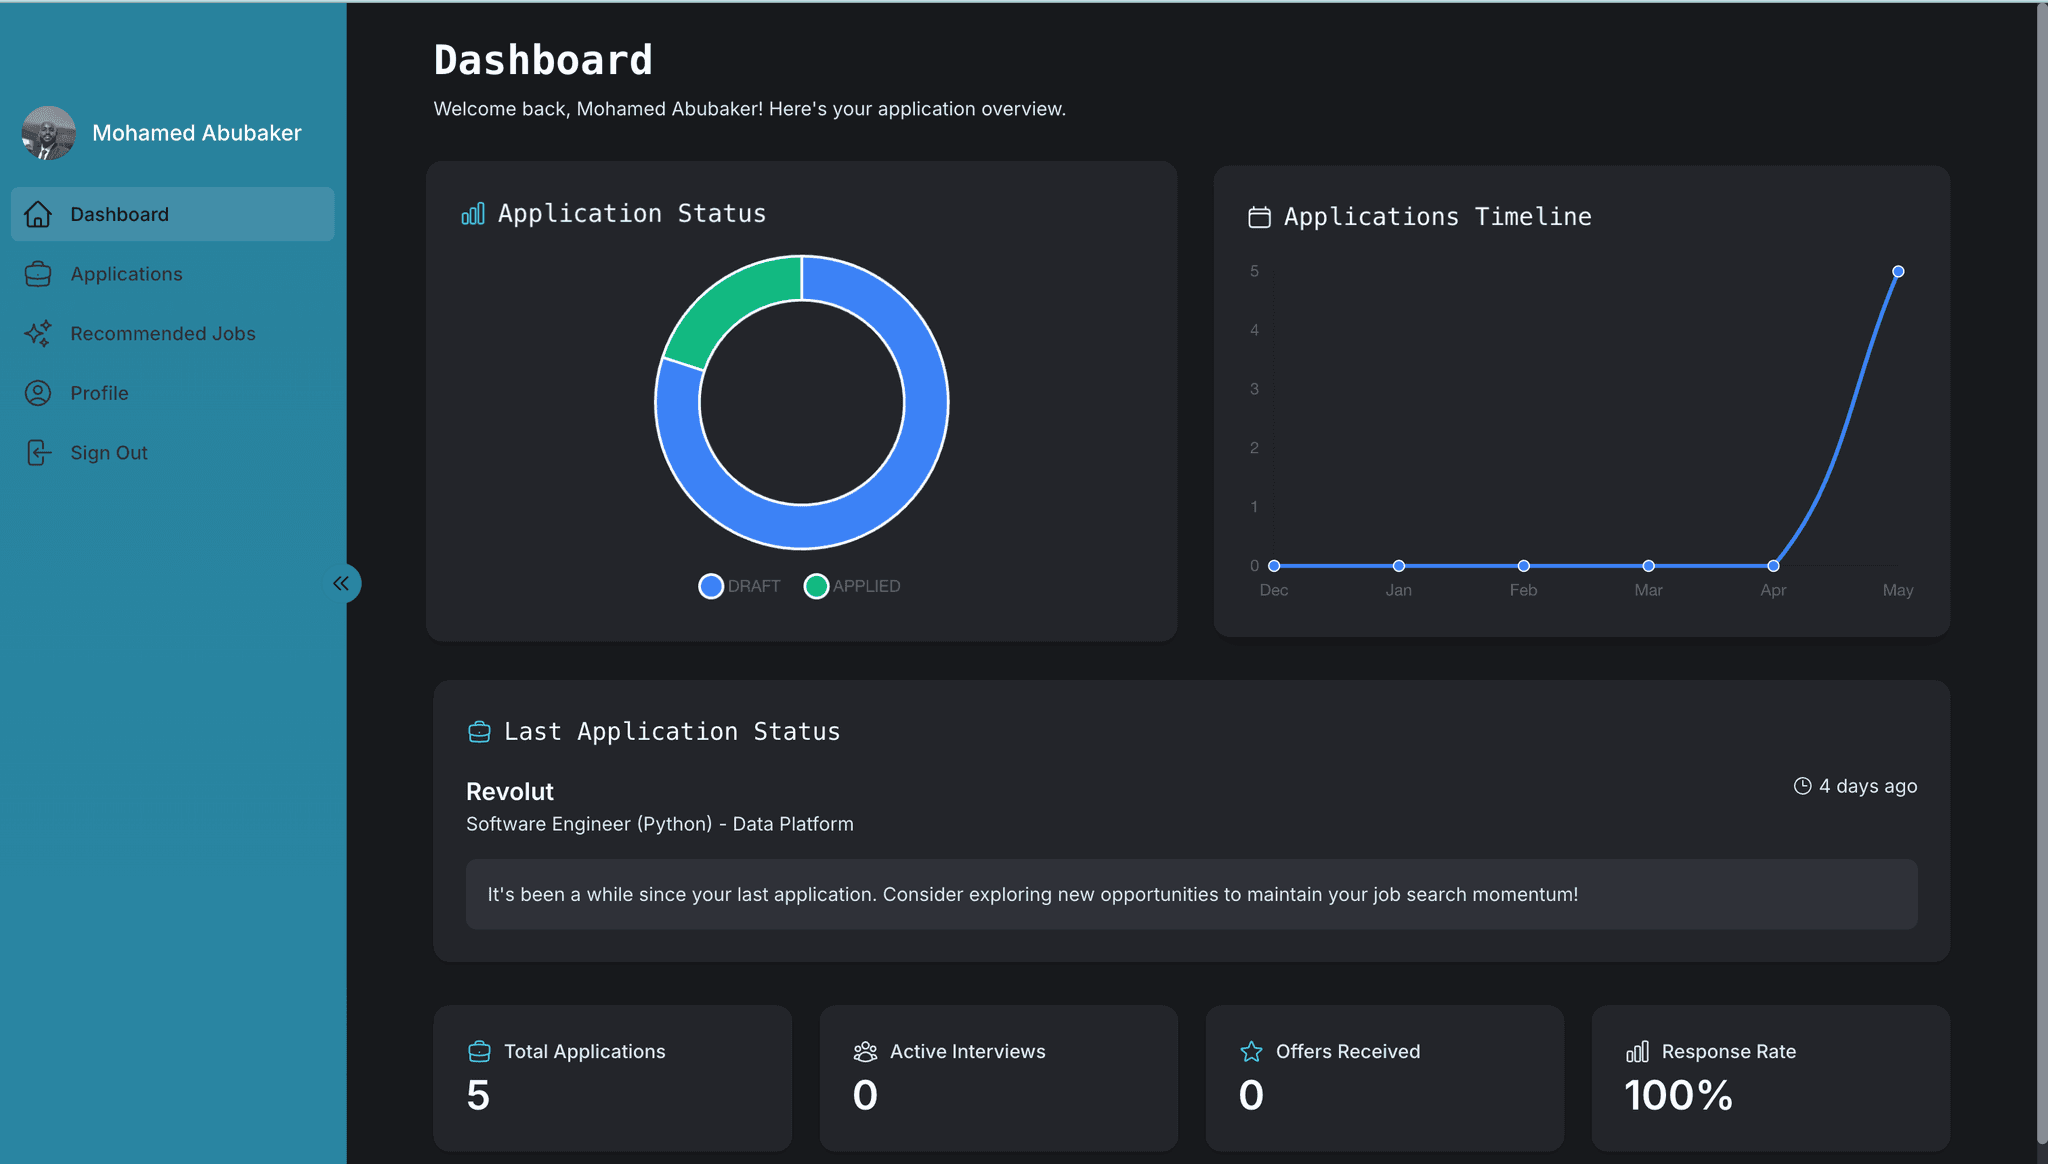This screenshot has height=1164, width=2048.
Task: Click the Sign Out link
Action: point(109,453)
